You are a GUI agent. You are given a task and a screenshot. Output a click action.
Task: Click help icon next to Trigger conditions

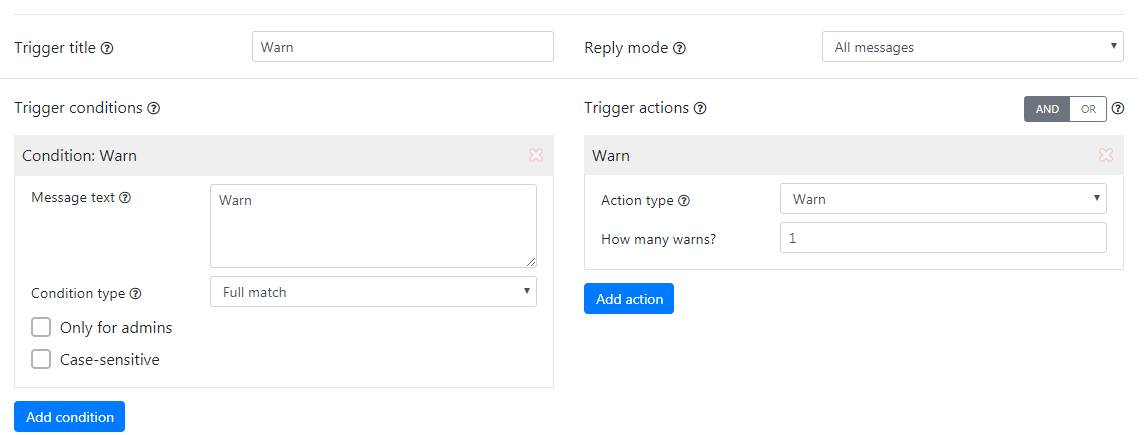pos(154,108)
